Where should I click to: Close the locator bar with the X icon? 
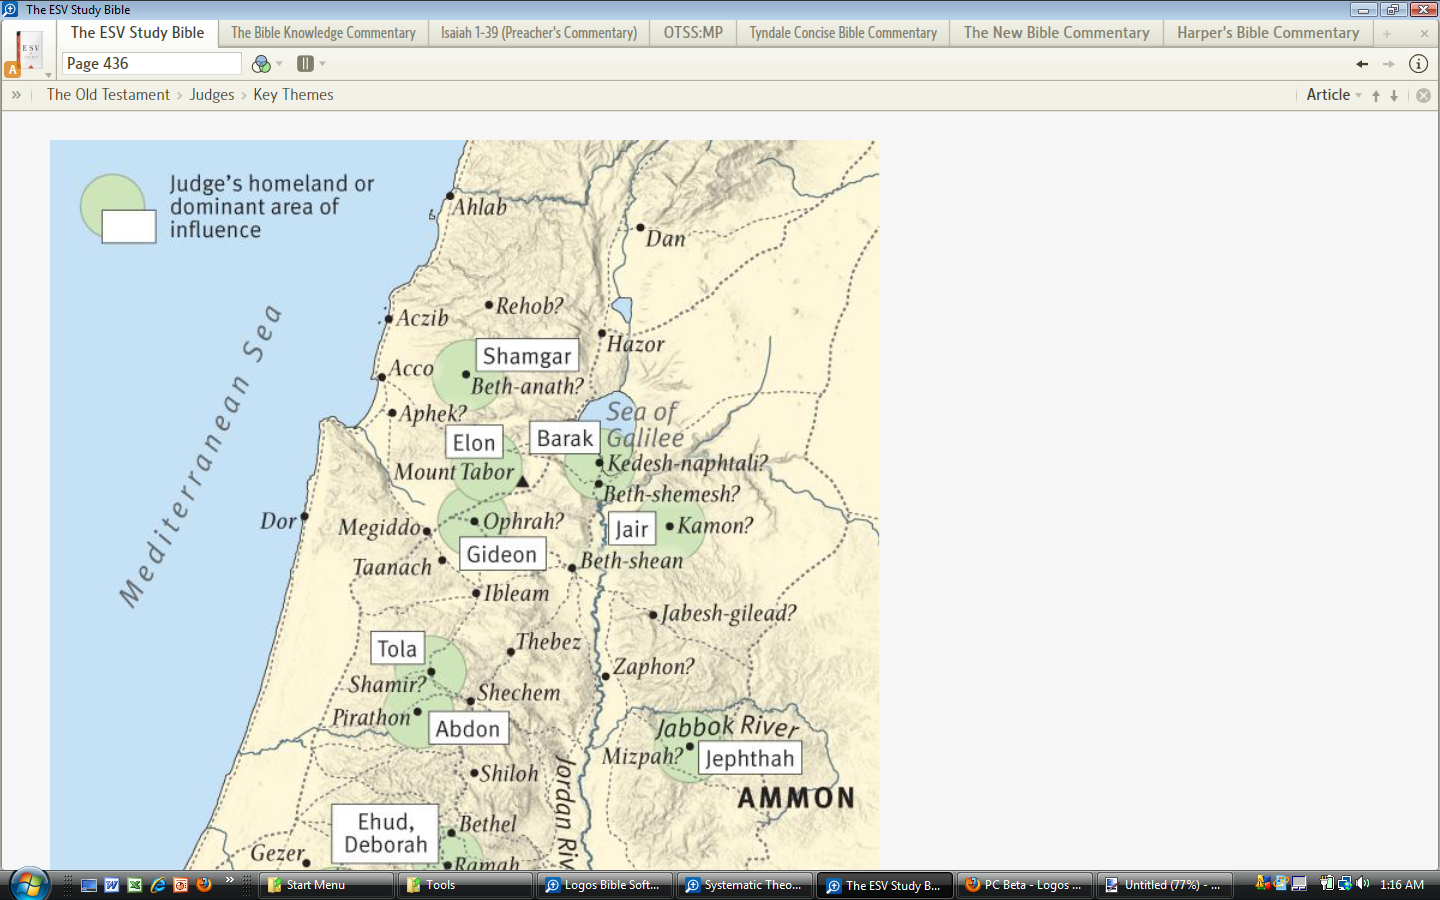(1423, 95)
